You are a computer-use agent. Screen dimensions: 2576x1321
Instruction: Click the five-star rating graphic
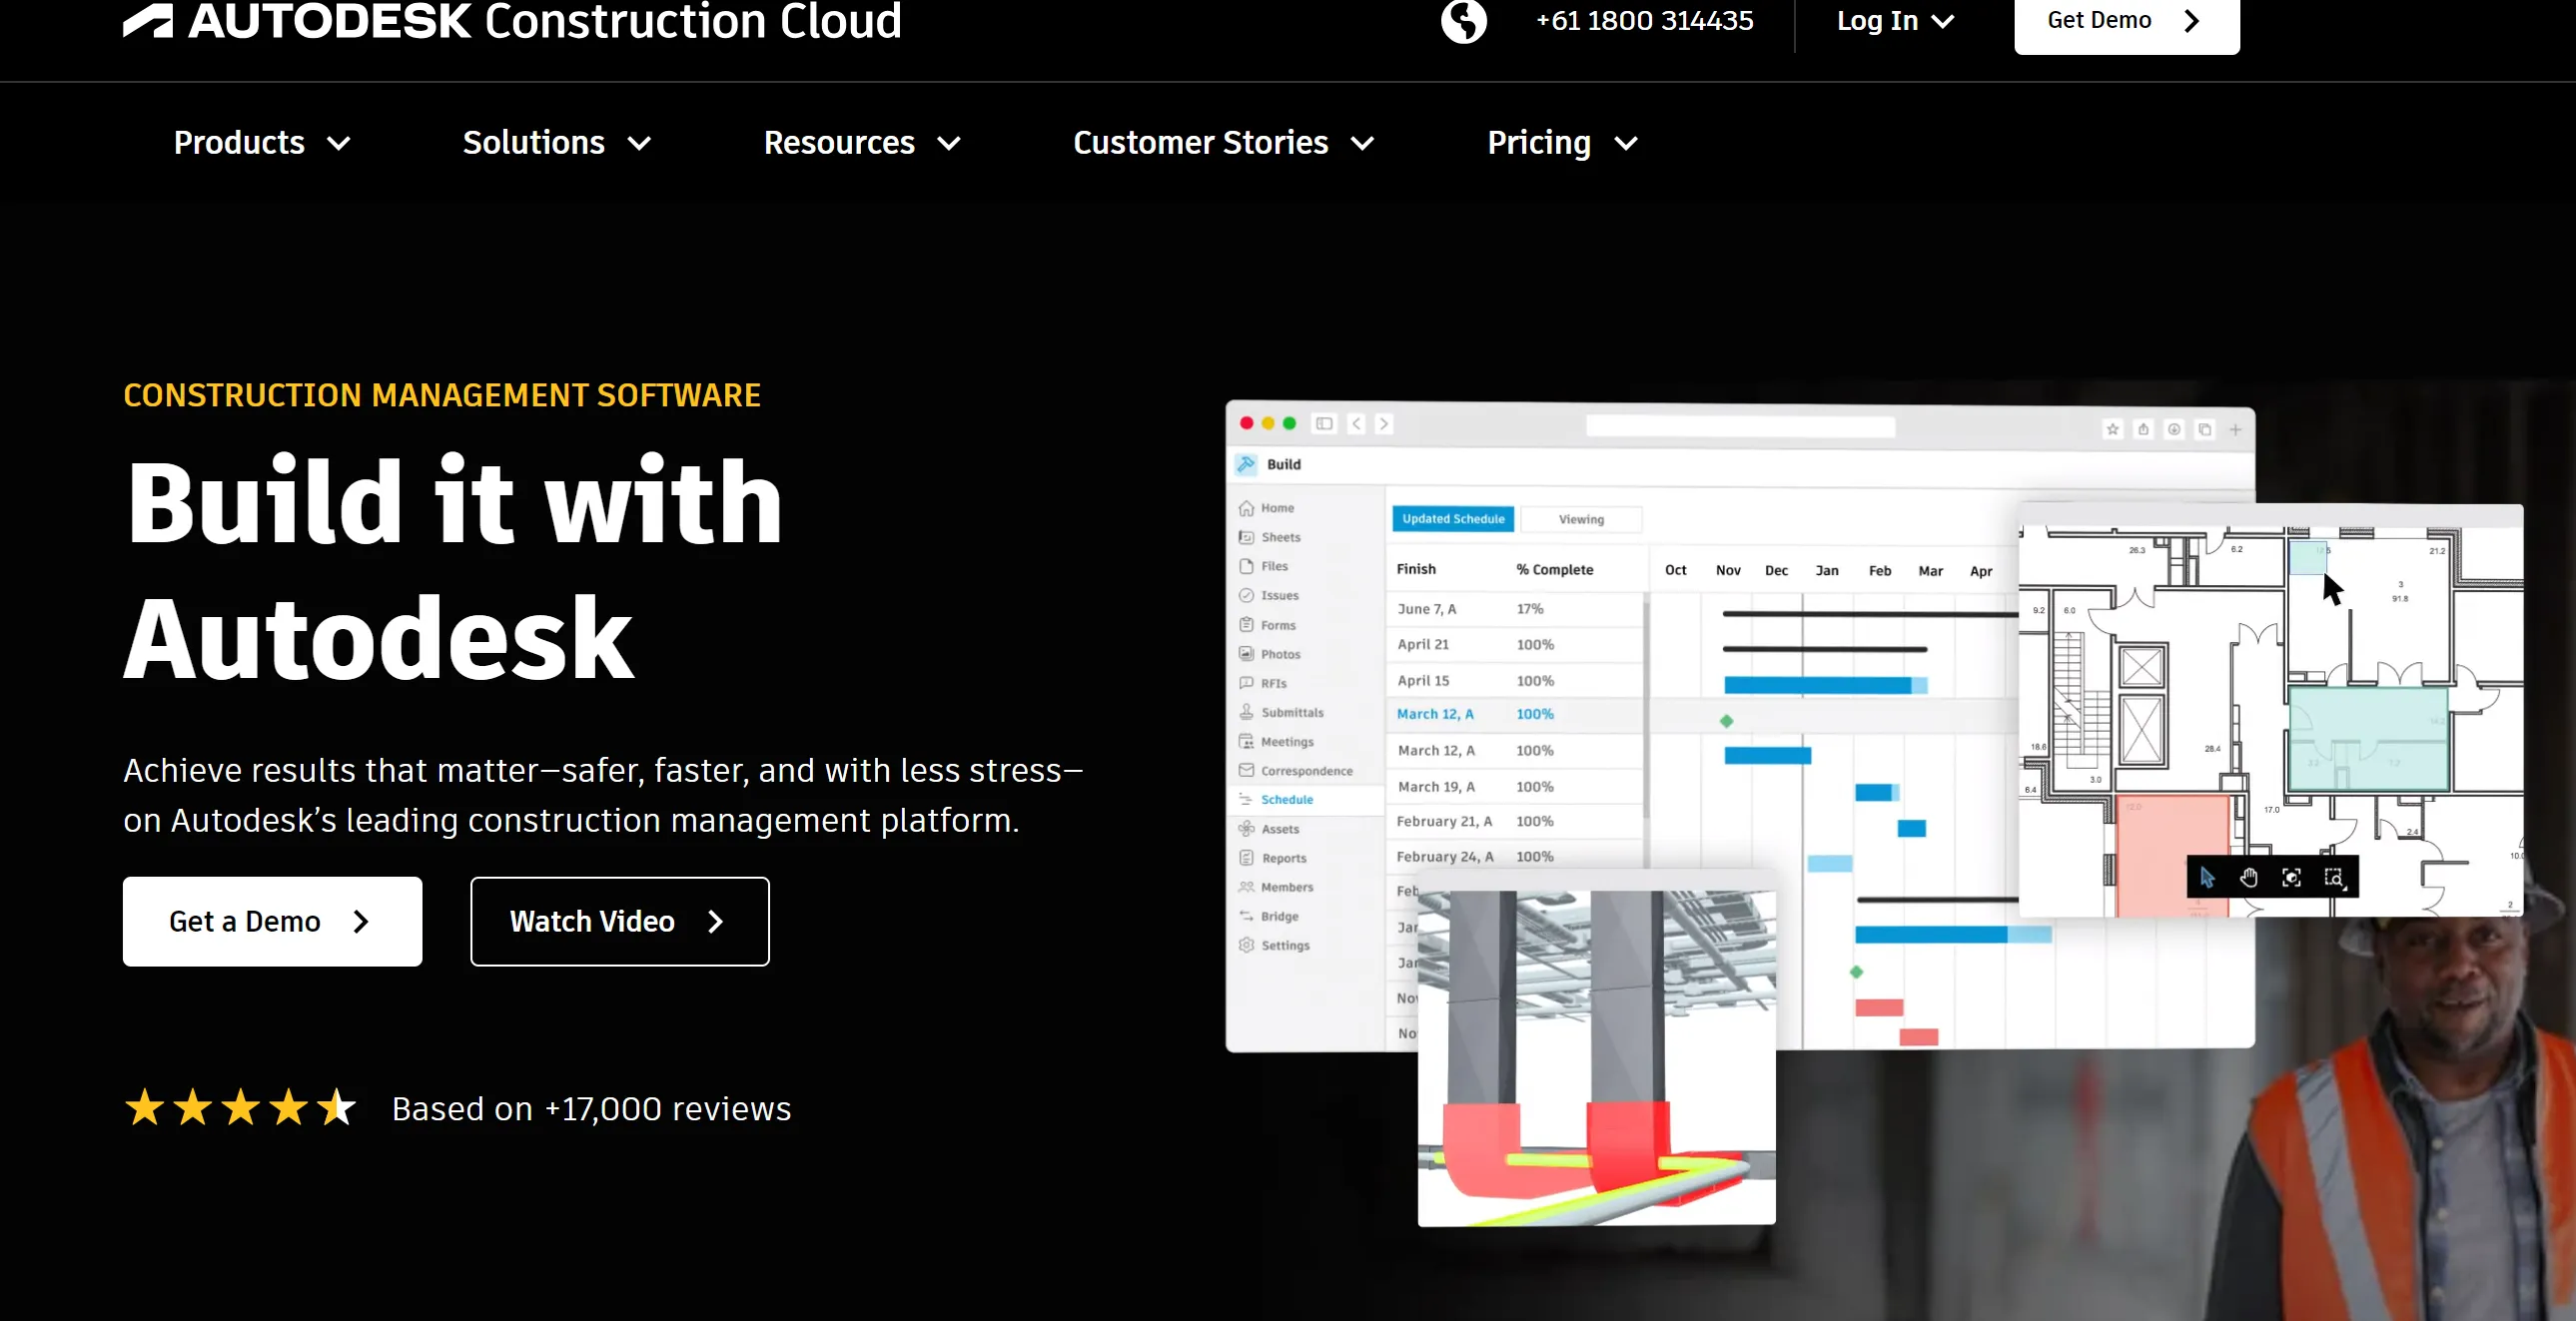(241, 1108)
